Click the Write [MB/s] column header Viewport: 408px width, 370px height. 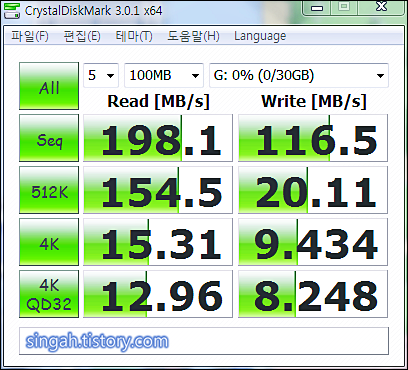click(x=314, y=101)
